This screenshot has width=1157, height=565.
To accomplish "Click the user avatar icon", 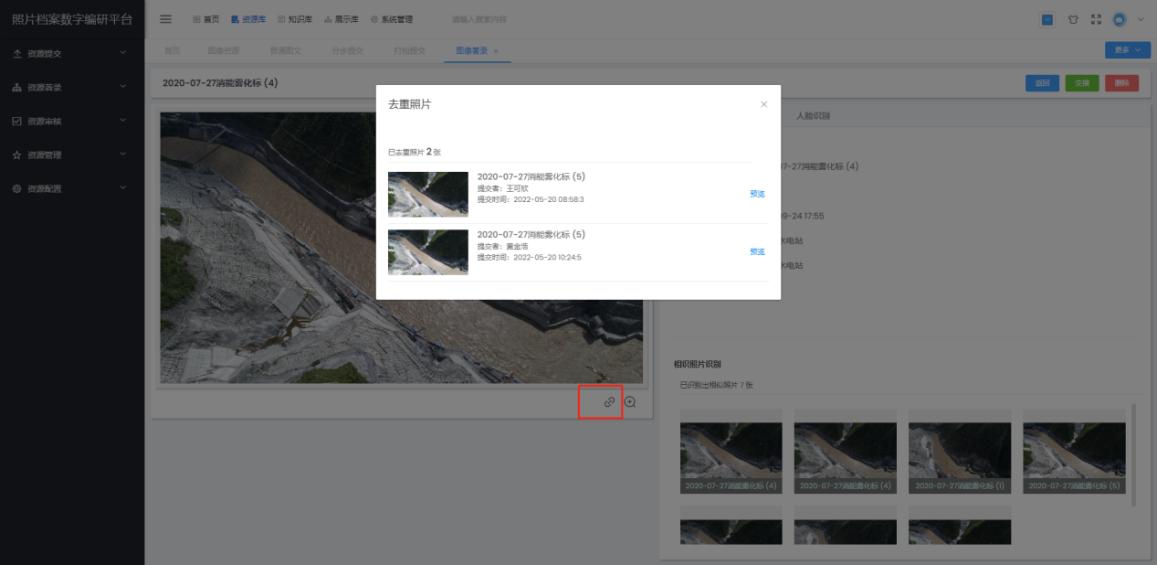I will pyautogui.click(x=1119, y=19).
